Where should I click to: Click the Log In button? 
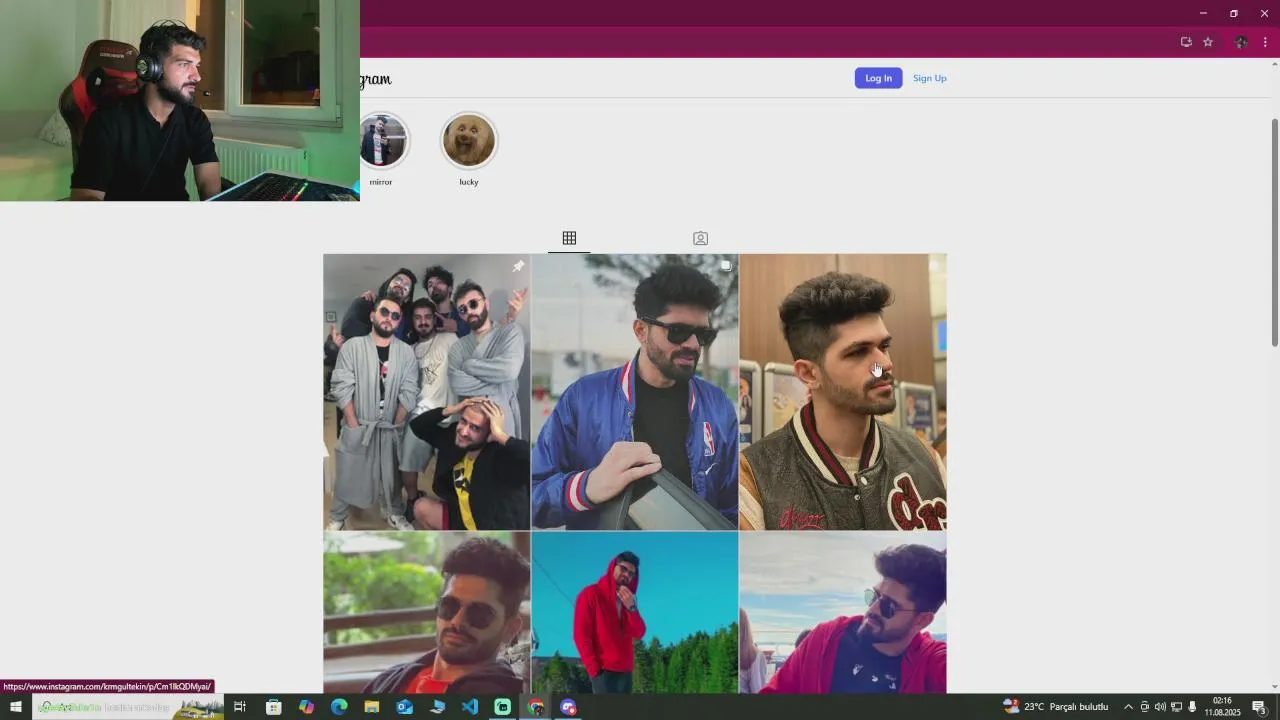(878, 78)
